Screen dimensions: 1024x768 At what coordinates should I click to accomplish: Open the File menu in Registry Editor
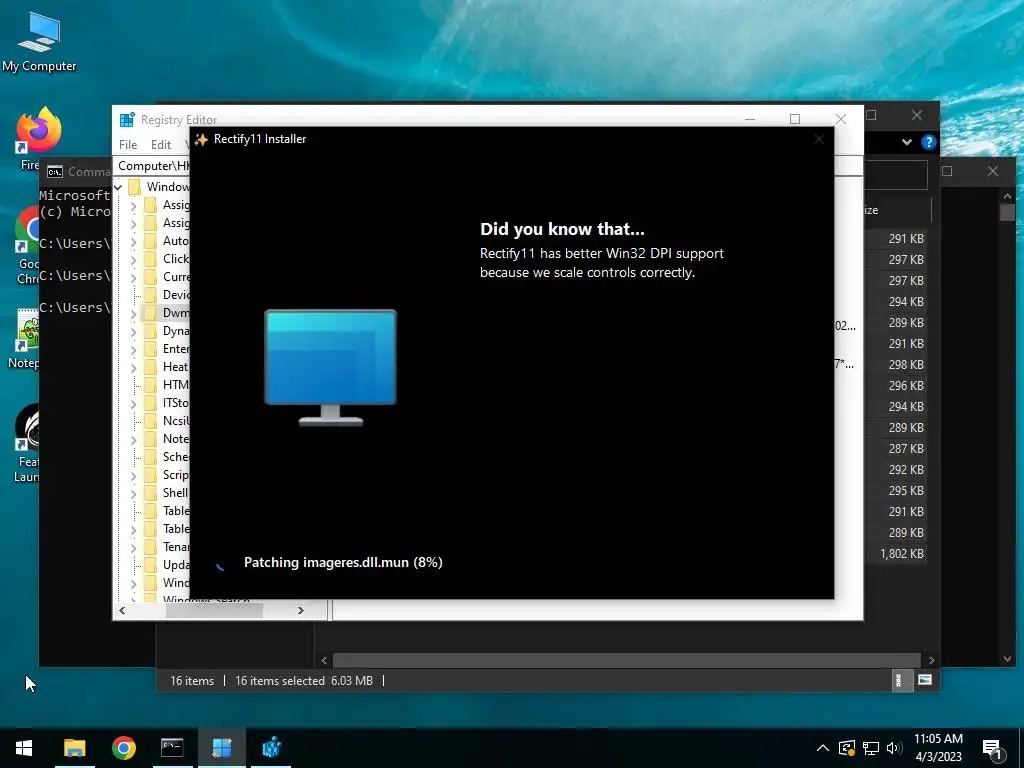[128, 144]
